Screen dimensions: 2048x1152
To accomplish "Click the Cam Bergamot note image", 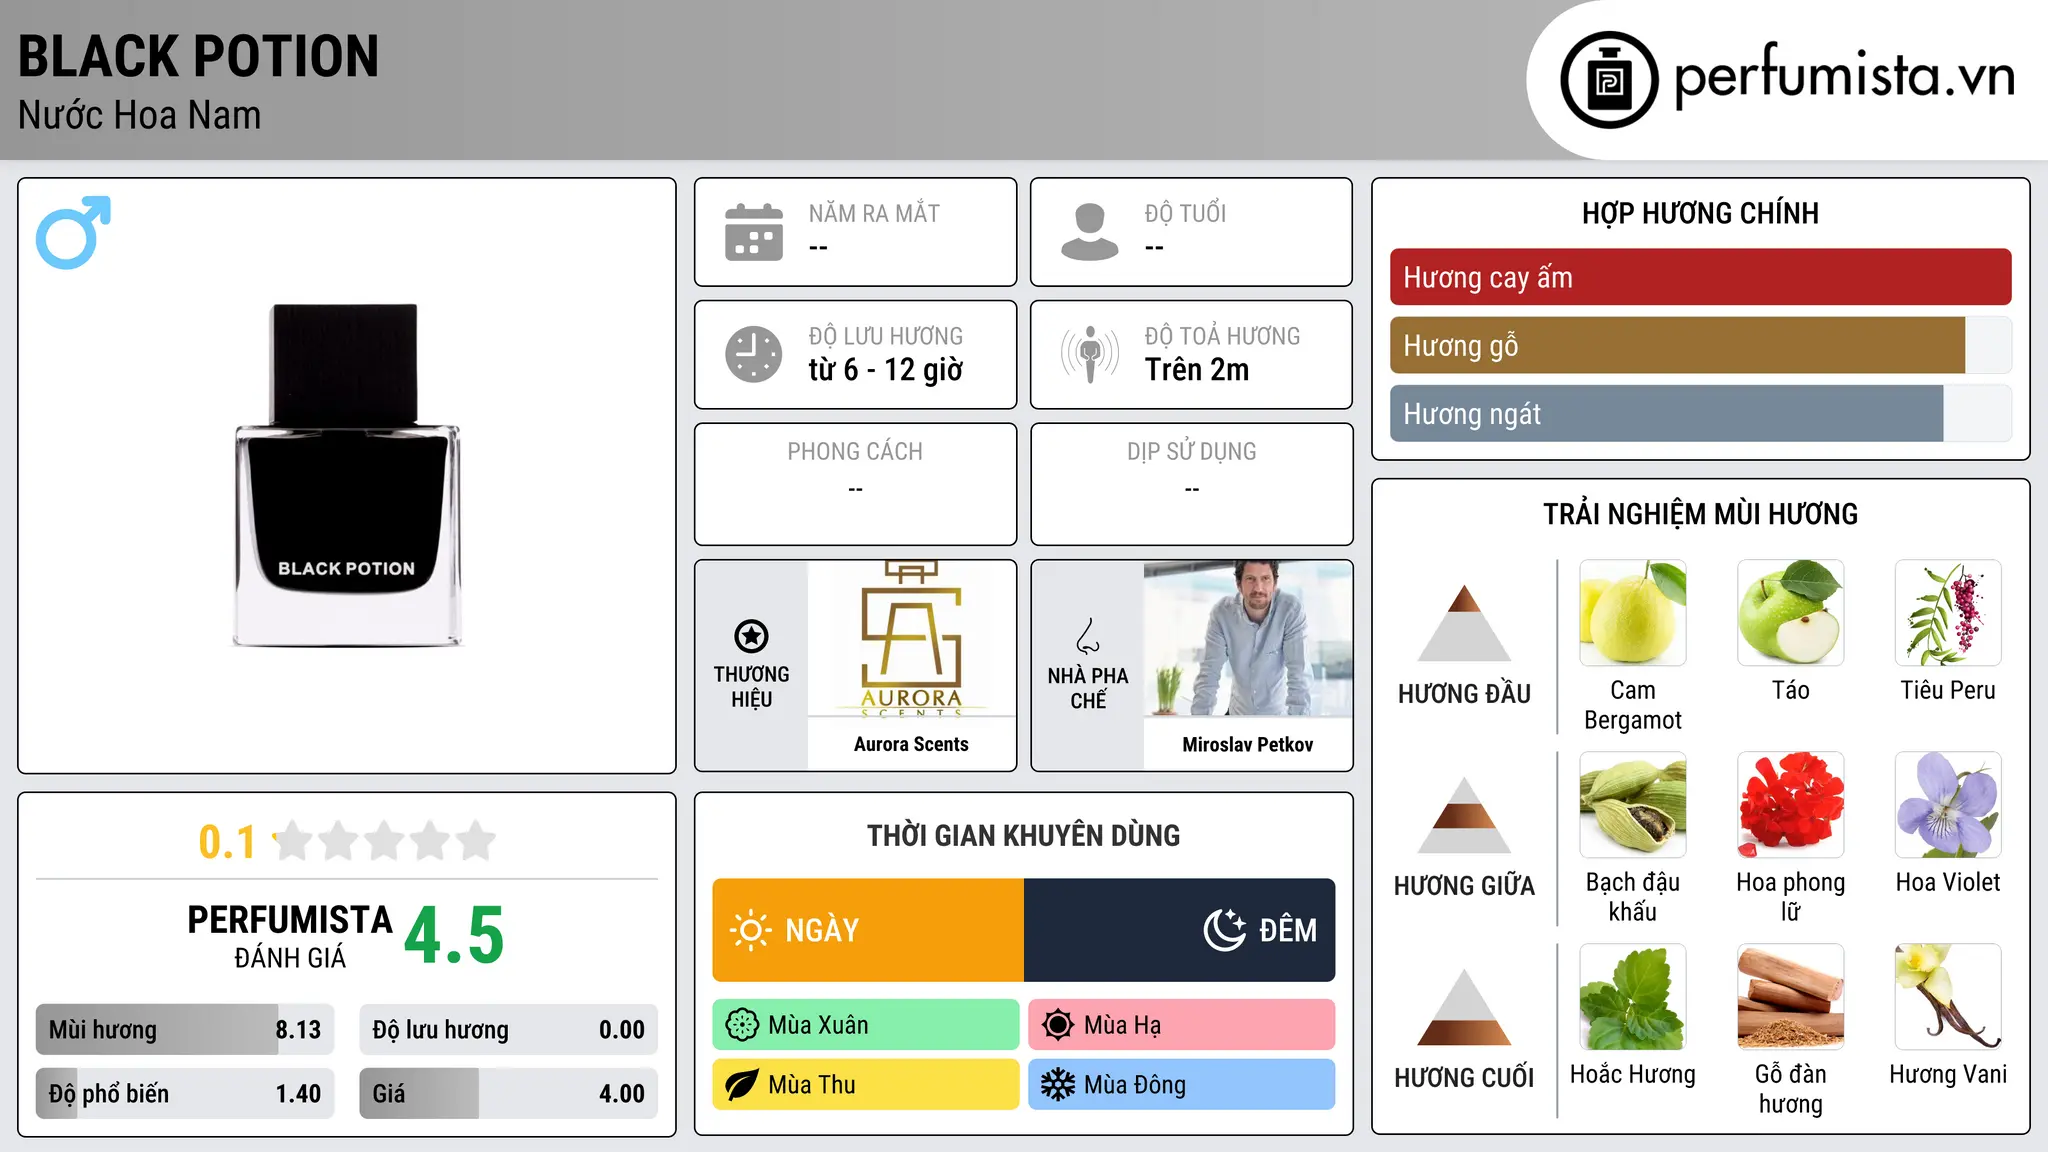I will [1633, 613].
